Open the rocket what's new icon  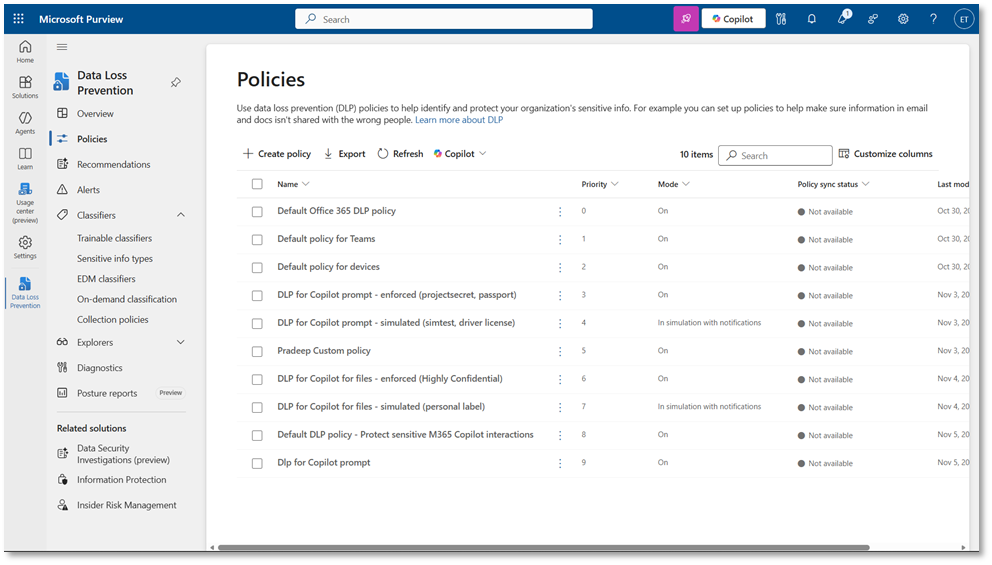[x=843, y=18]
